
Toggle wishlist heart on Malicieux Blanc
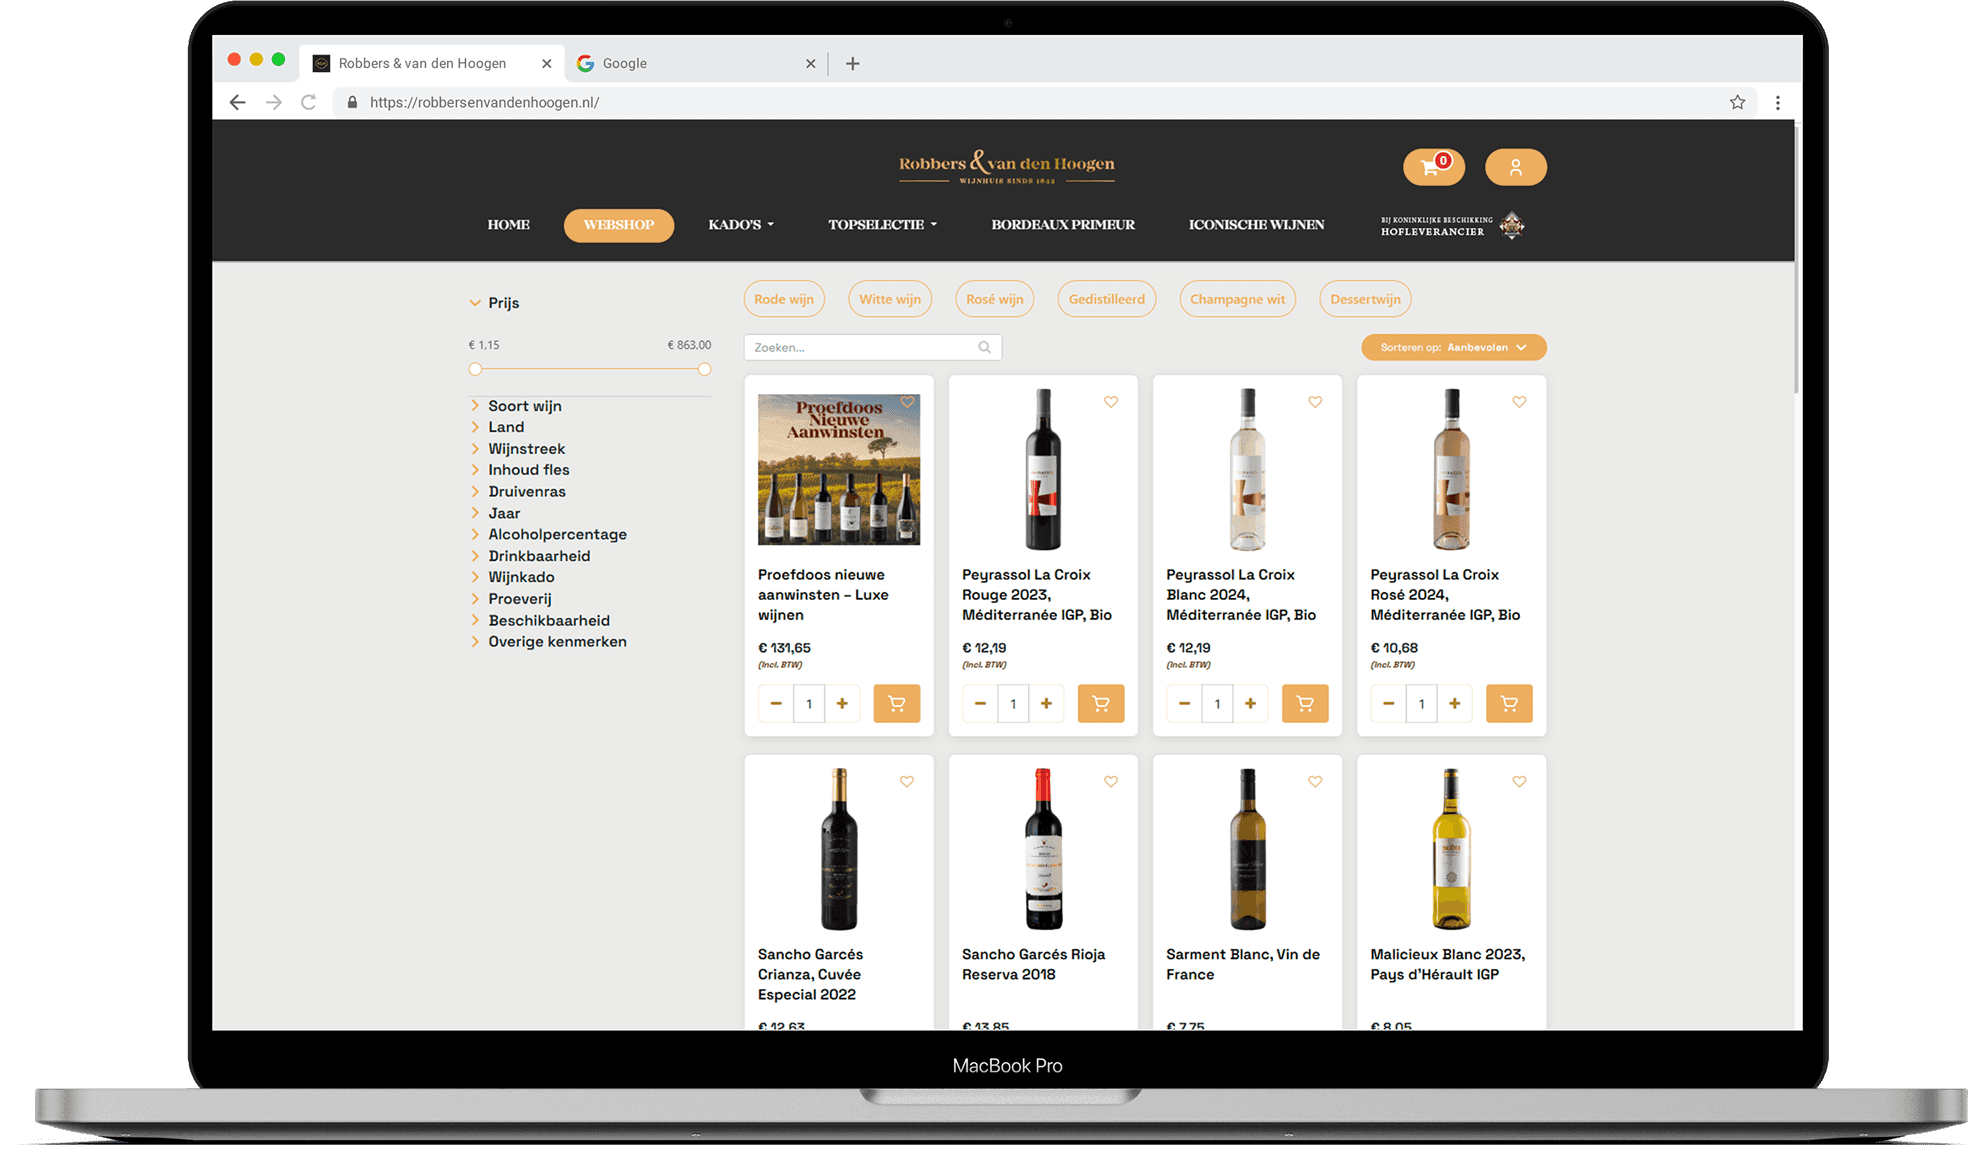point(1518,782)
